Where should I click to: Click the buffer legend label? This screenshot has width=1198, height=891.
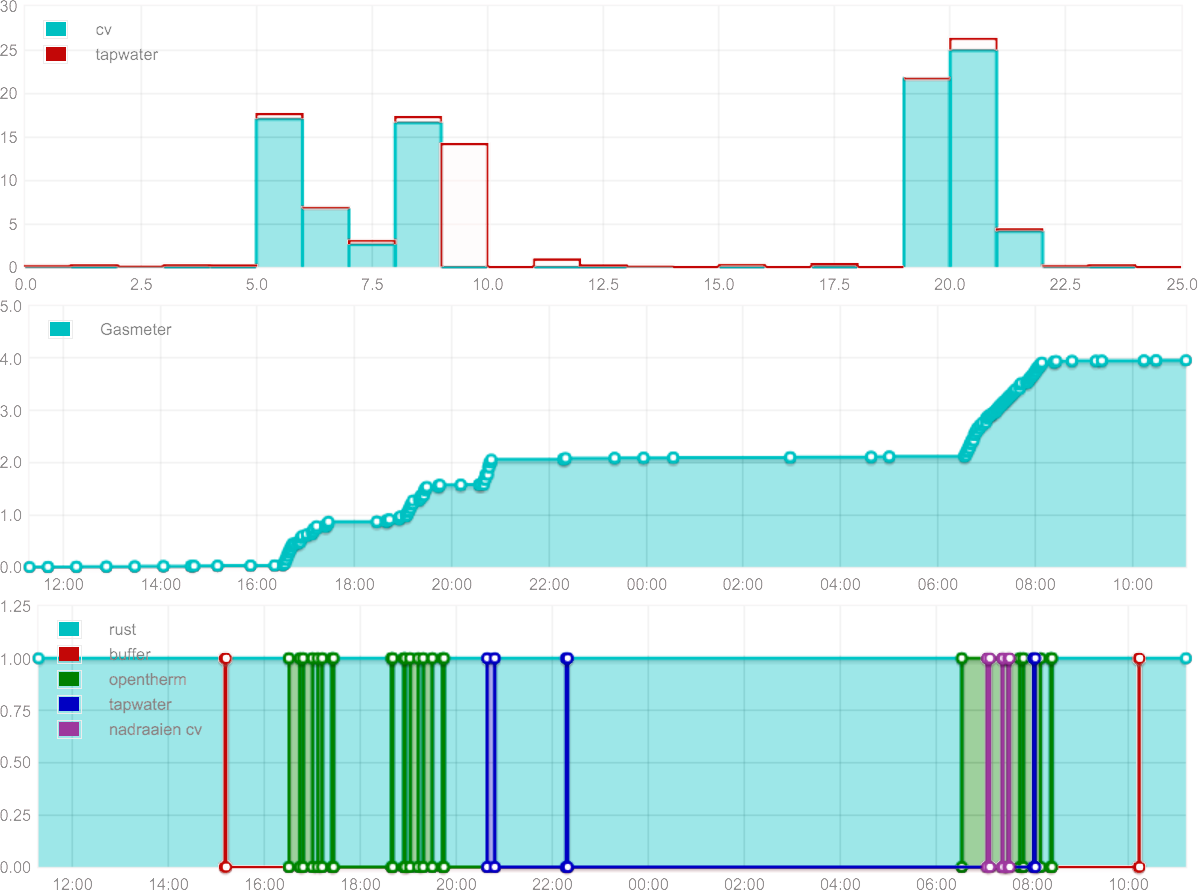click(x=129, y=655)
